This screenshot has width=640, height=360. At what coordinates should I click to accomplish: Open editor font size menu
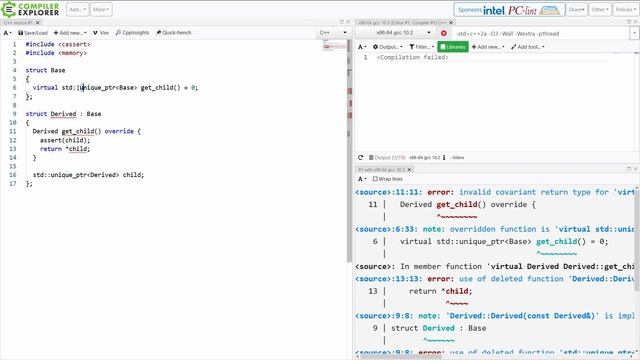7,33
